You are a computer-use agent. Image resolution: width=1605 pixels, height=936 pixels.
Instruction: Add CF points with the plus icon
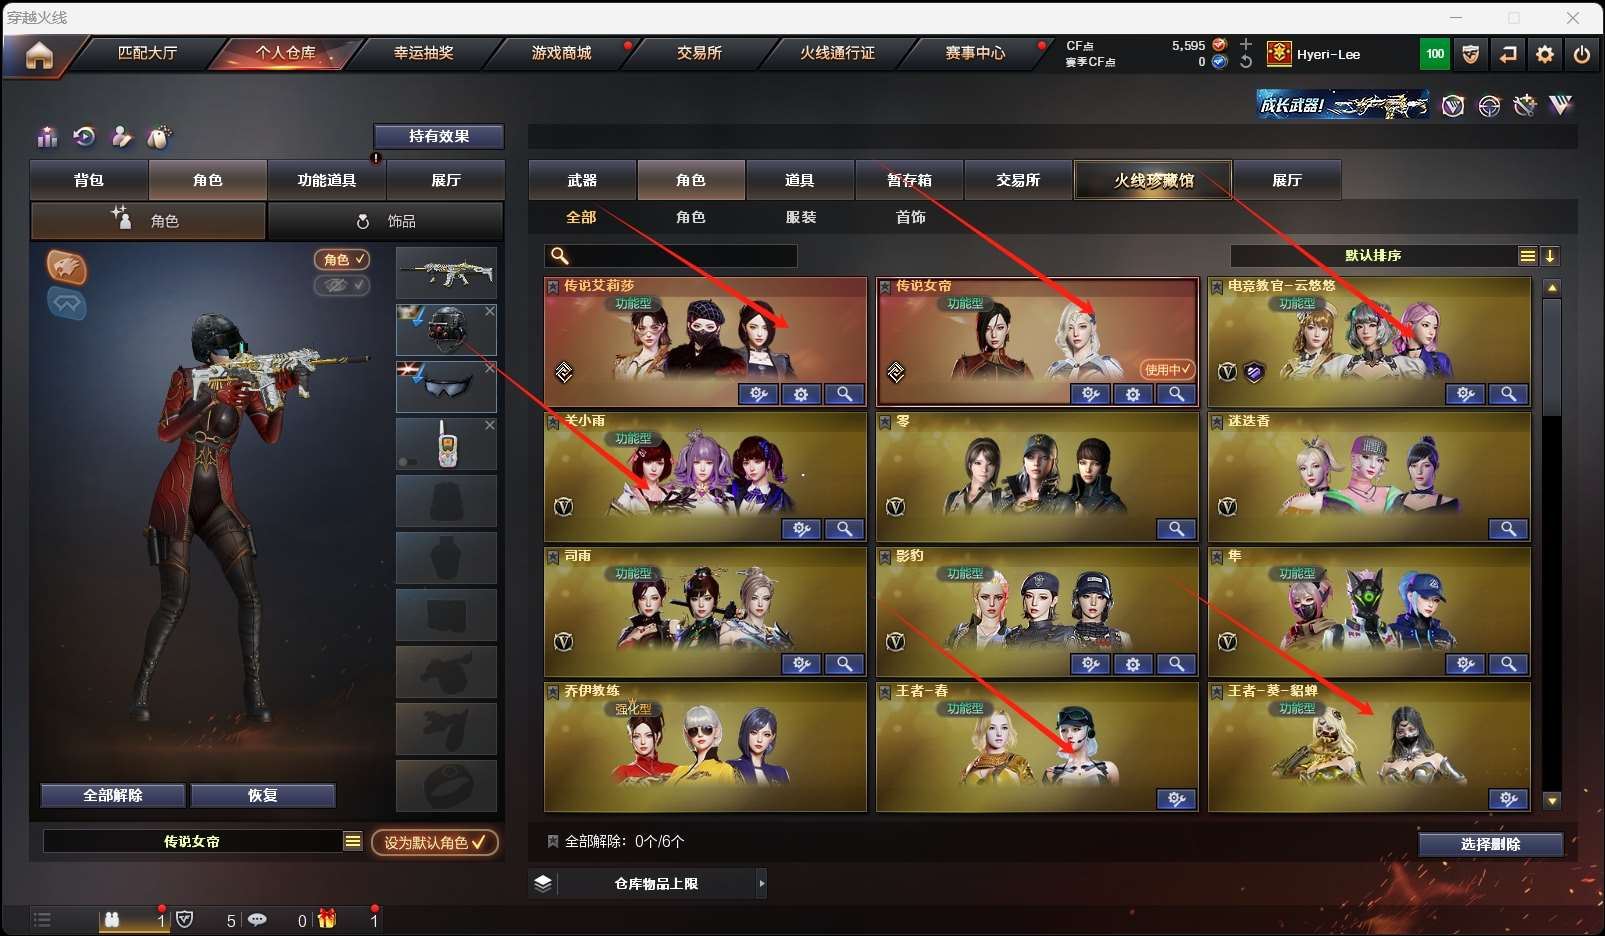[x=1245, y=45]
